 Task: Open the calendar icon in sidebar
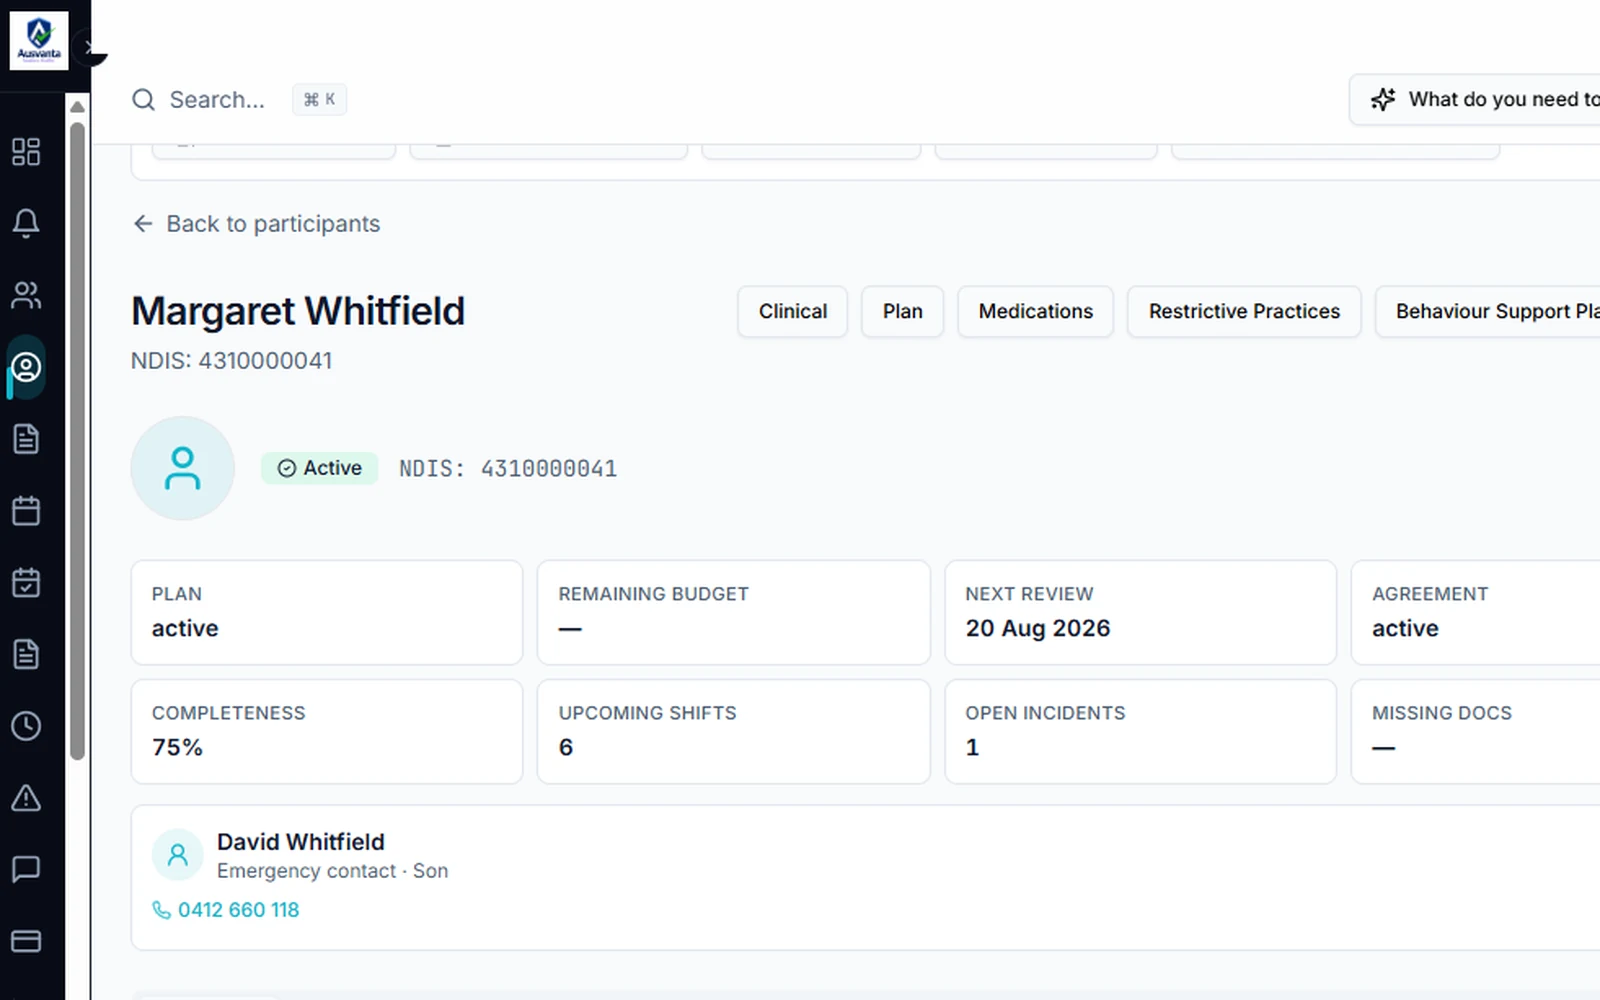click(x=26, y=511)
